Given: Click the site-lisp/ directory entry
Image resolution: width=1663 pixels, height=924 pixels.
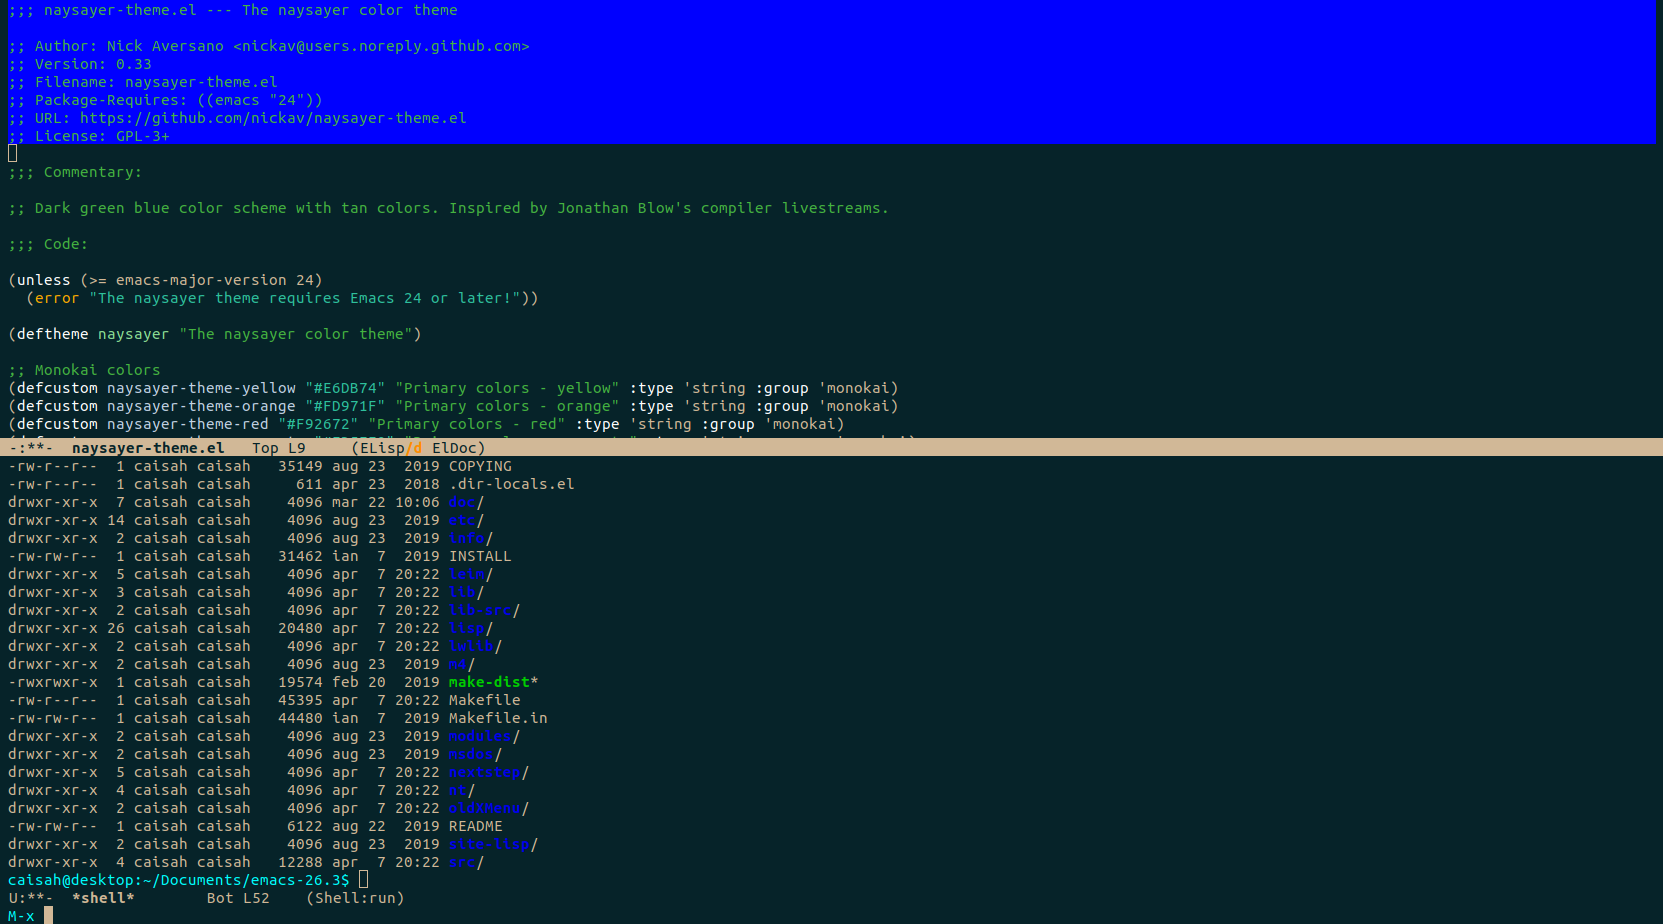Looking at the screenshot, I should pyautogui.click(x=493, y=844).
